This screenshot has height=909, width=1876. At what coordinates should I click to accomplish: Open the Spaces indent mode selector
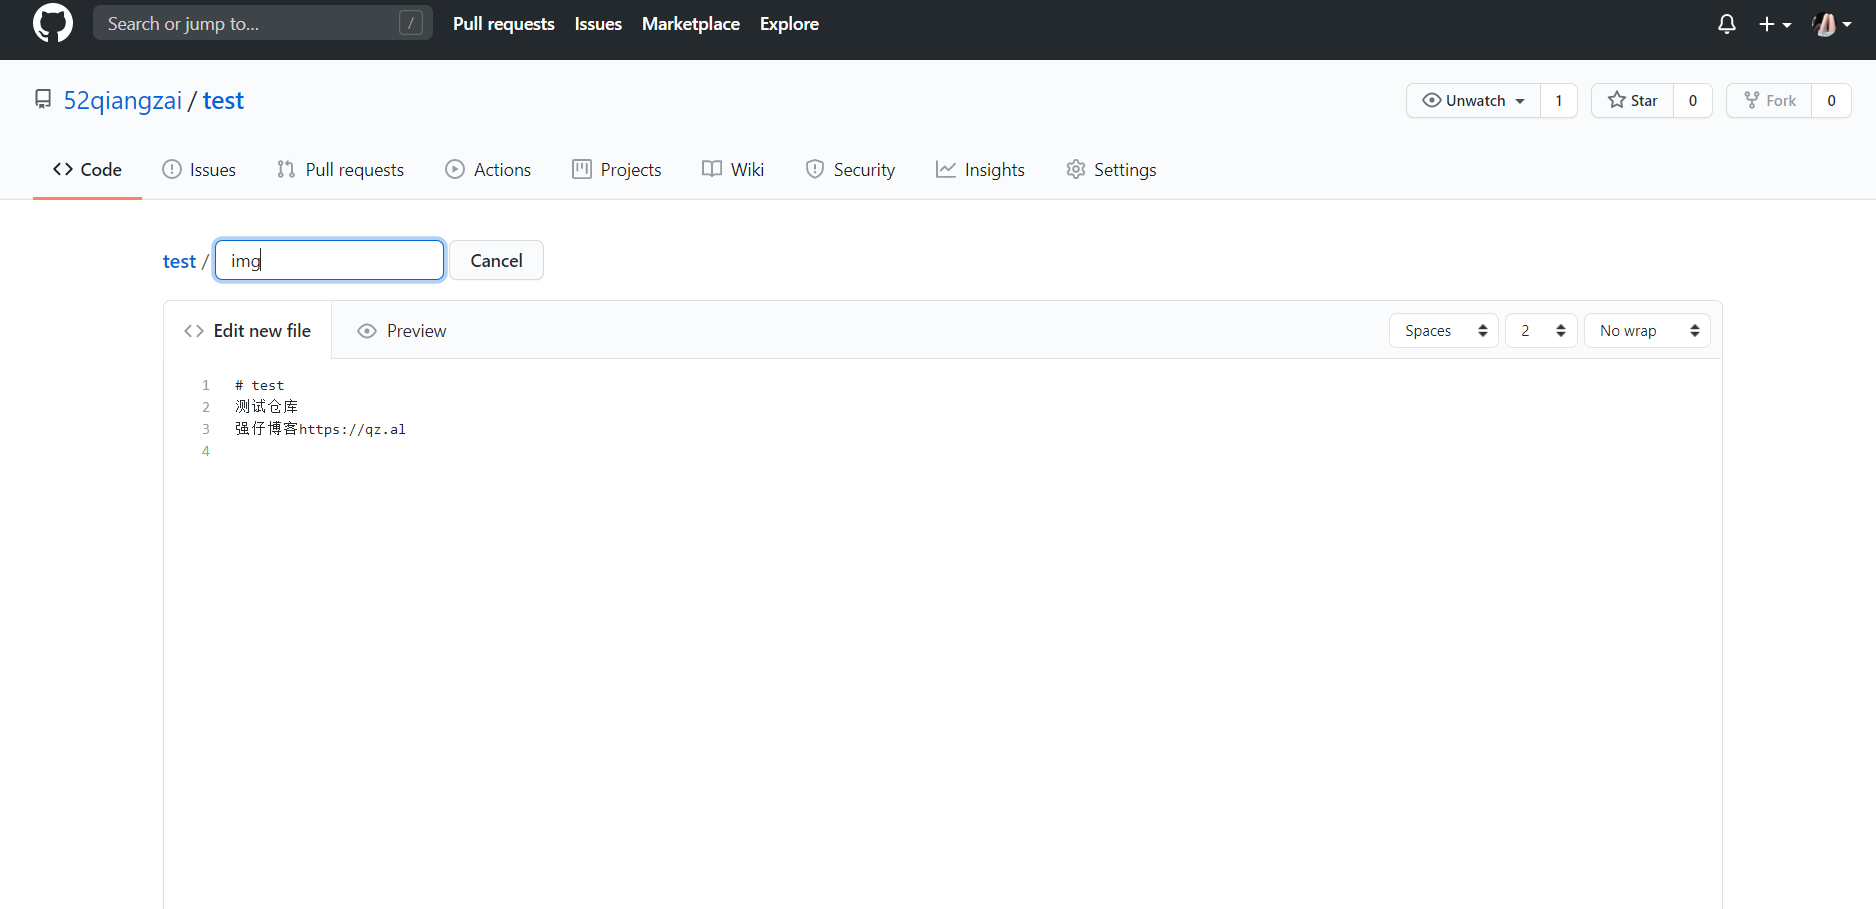tap(1443, 331)
